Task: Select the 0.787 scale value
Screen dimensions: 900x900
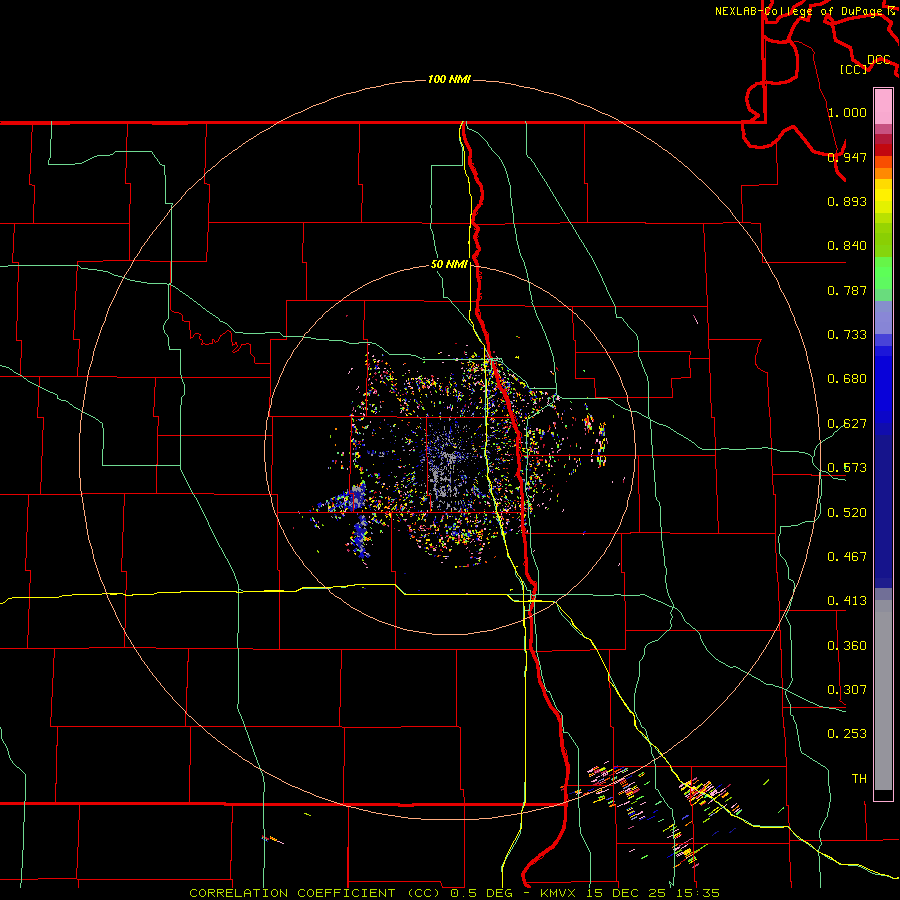Action: 847,290
